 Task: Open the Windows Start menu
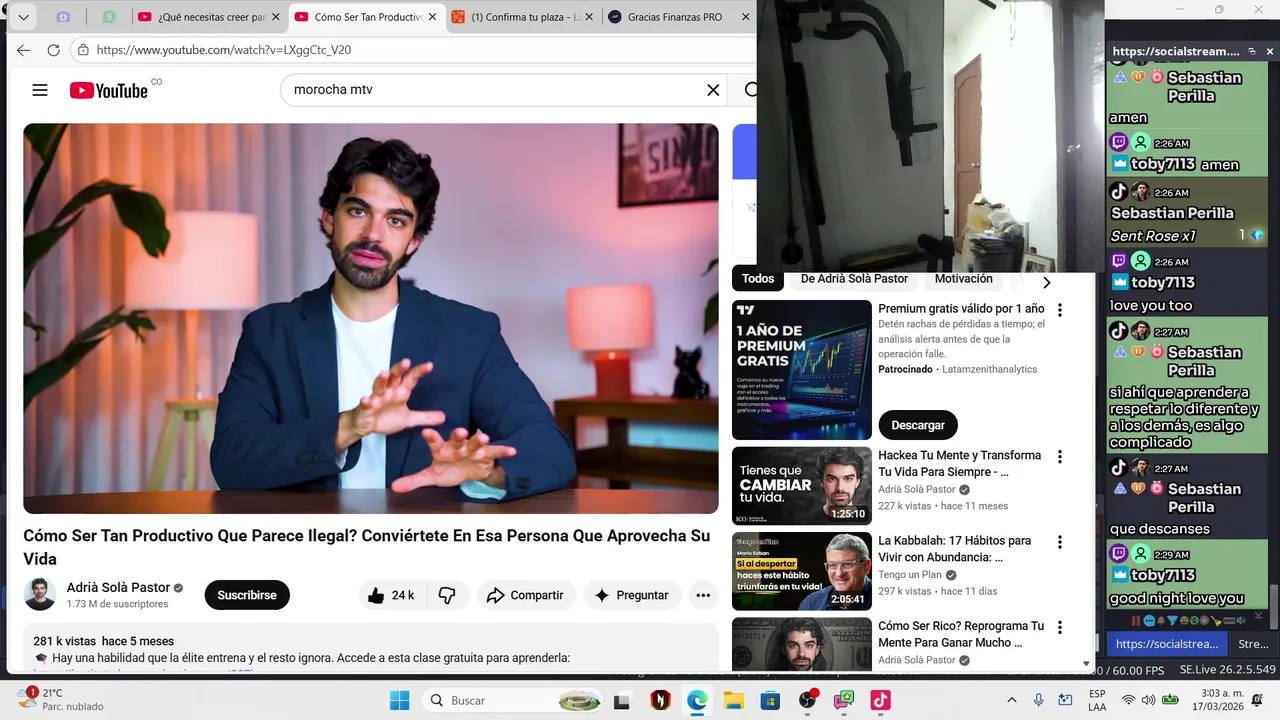tap(399, 700)
